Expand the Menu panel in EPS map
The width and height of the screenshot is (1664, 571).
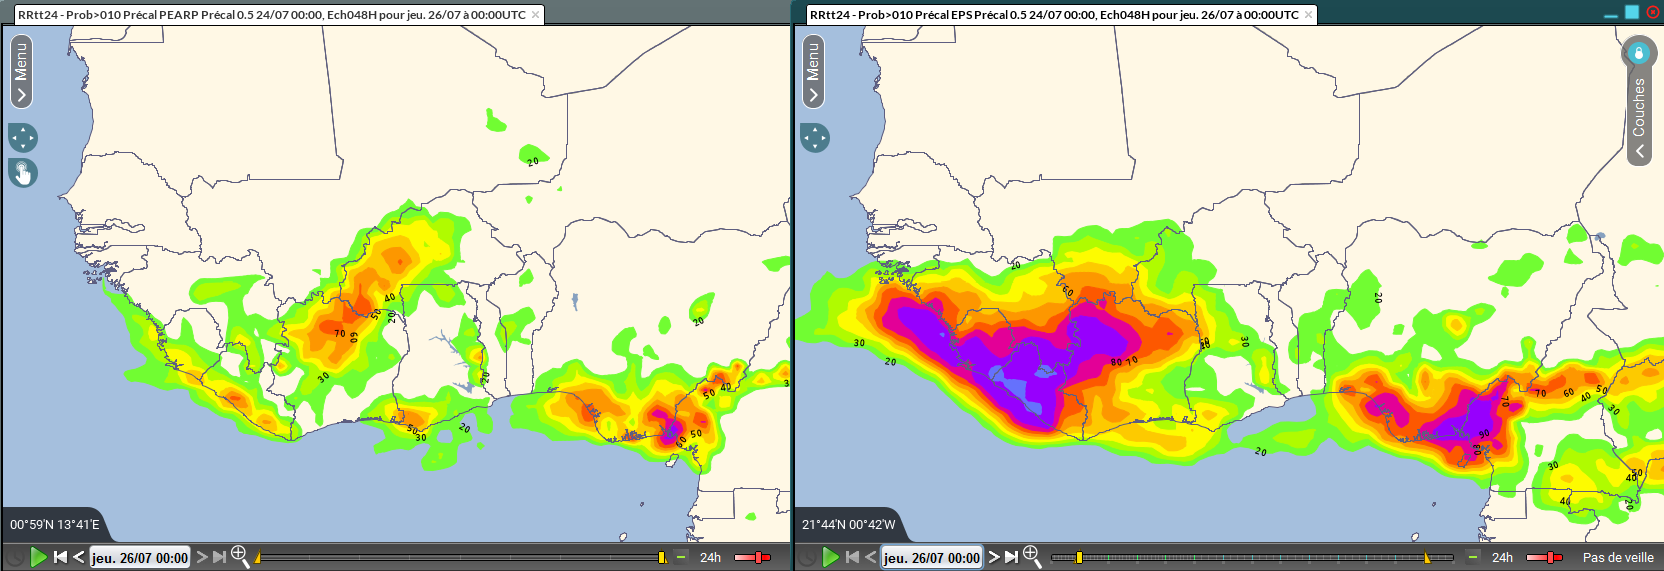click(813, 72)
